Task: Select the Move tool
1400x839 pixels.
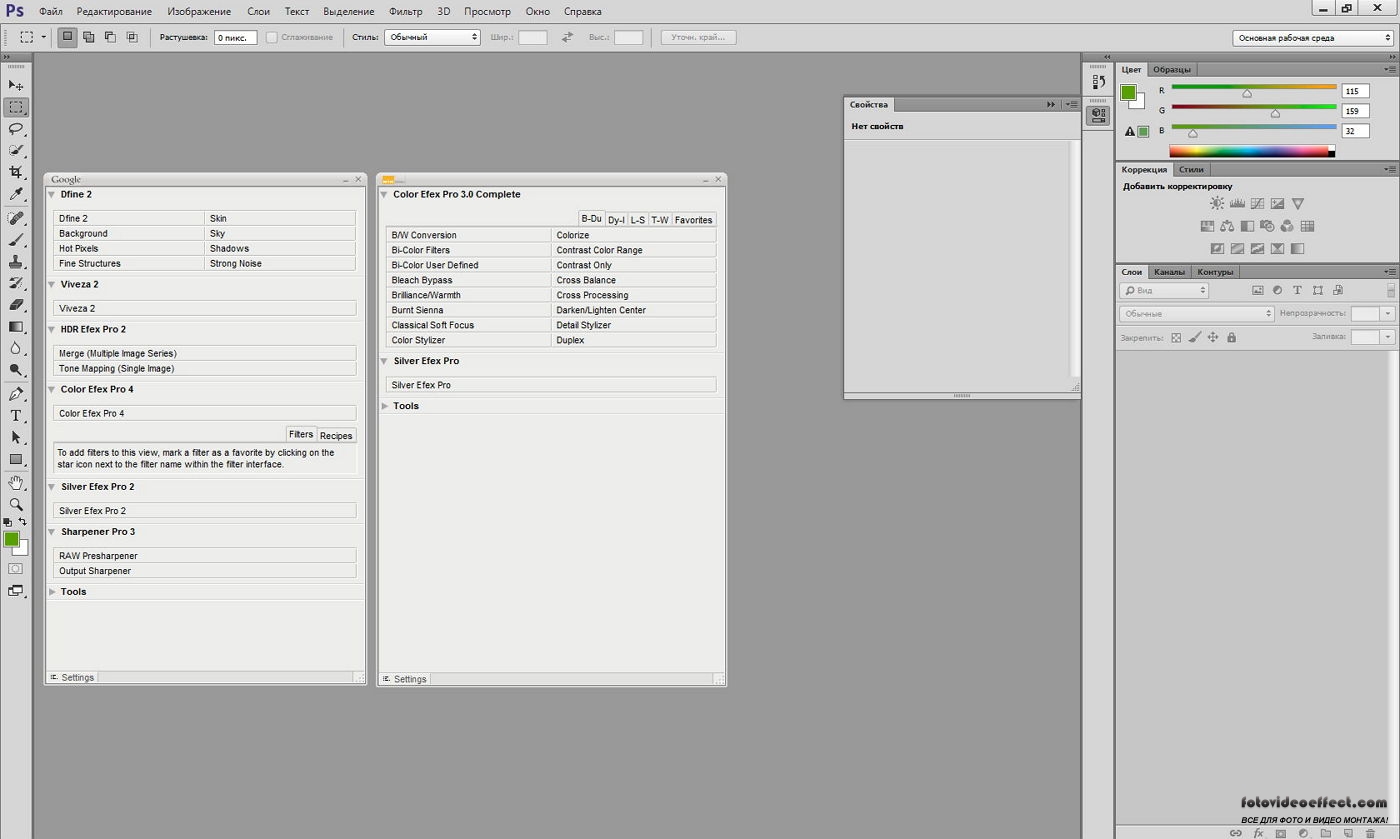Action: tap(16, 85)
